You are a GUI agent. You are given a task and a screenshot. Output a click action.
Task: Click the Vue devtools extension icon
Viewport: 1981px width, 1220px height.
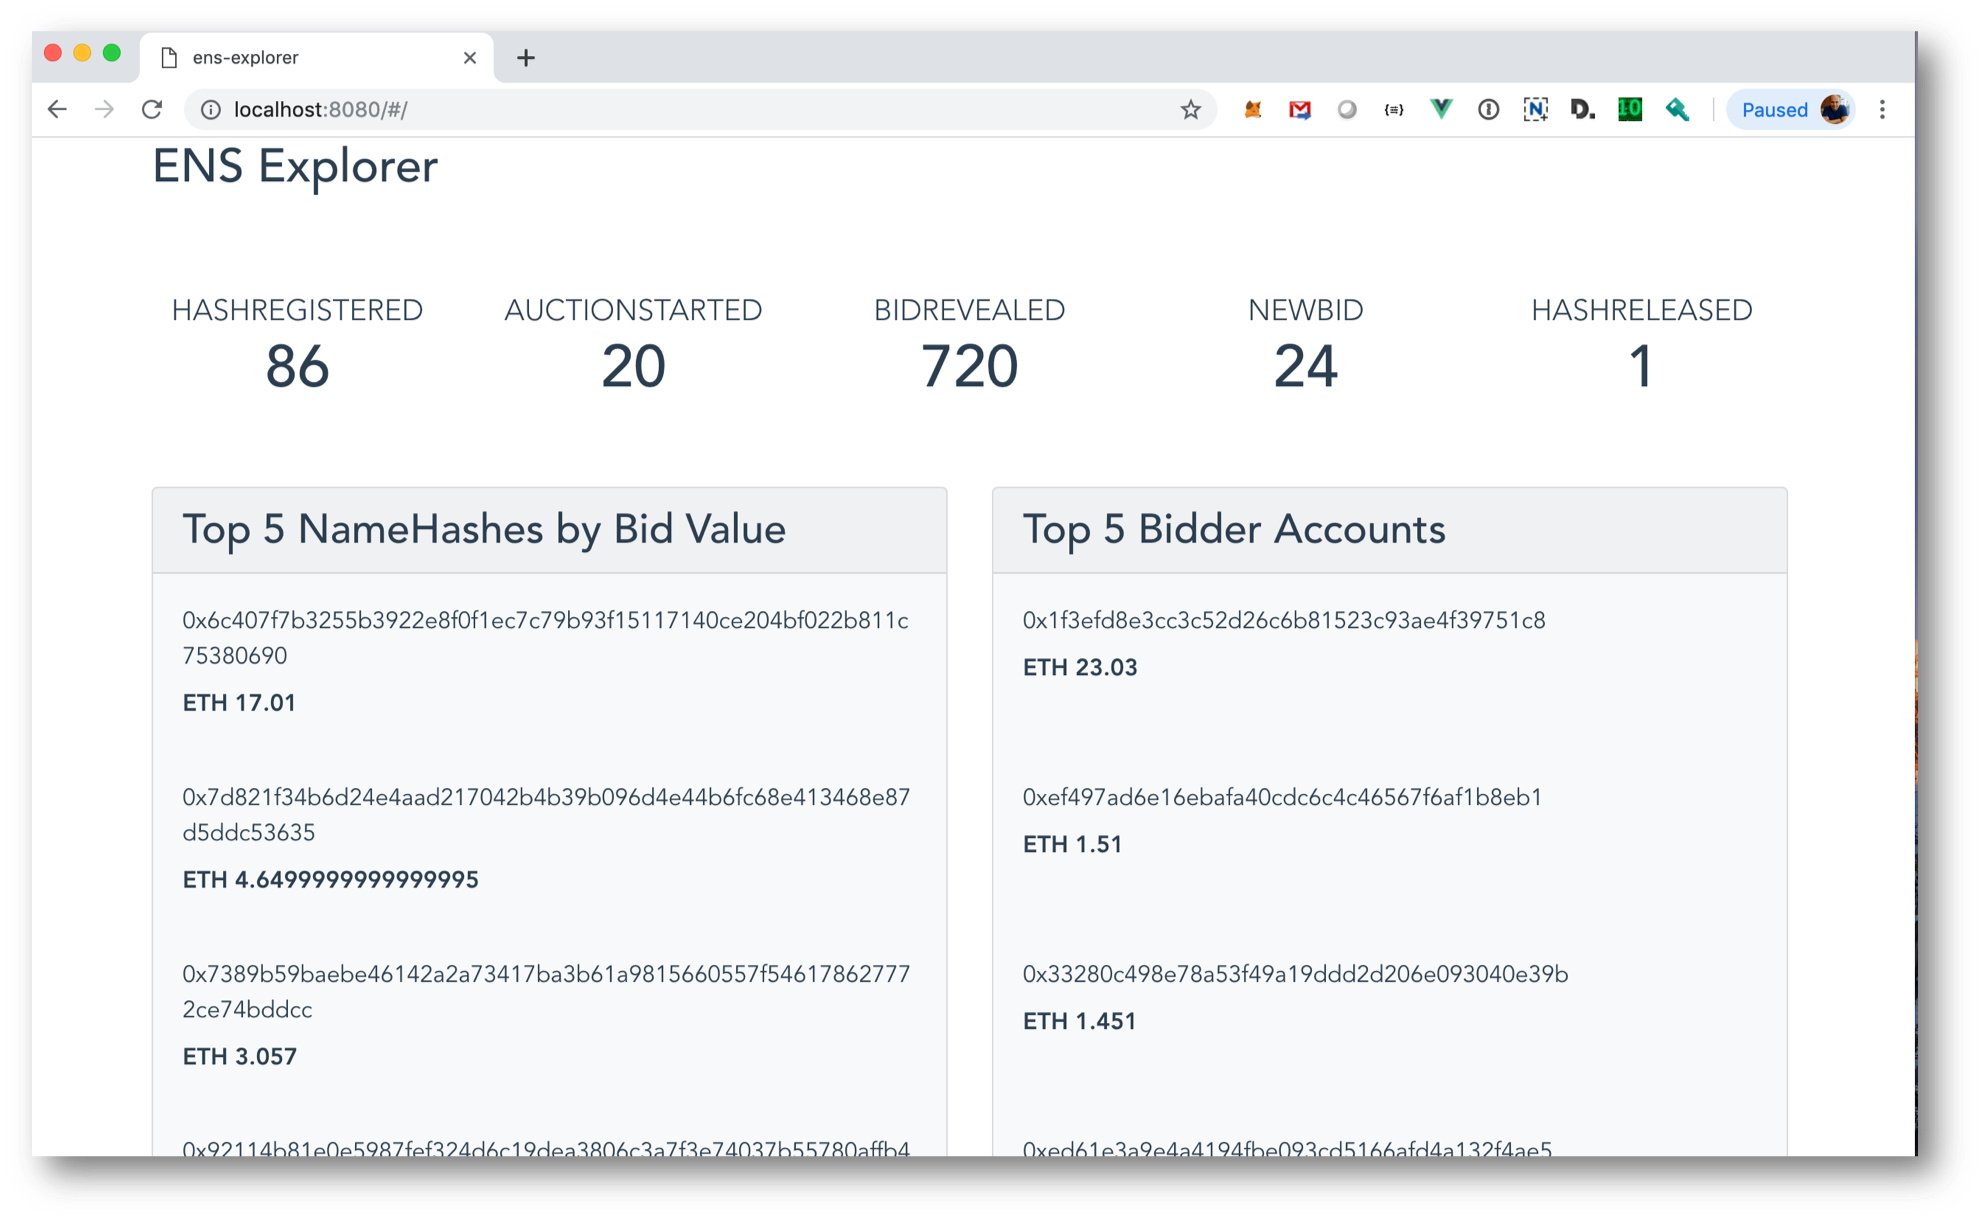tap(1441, 110)
